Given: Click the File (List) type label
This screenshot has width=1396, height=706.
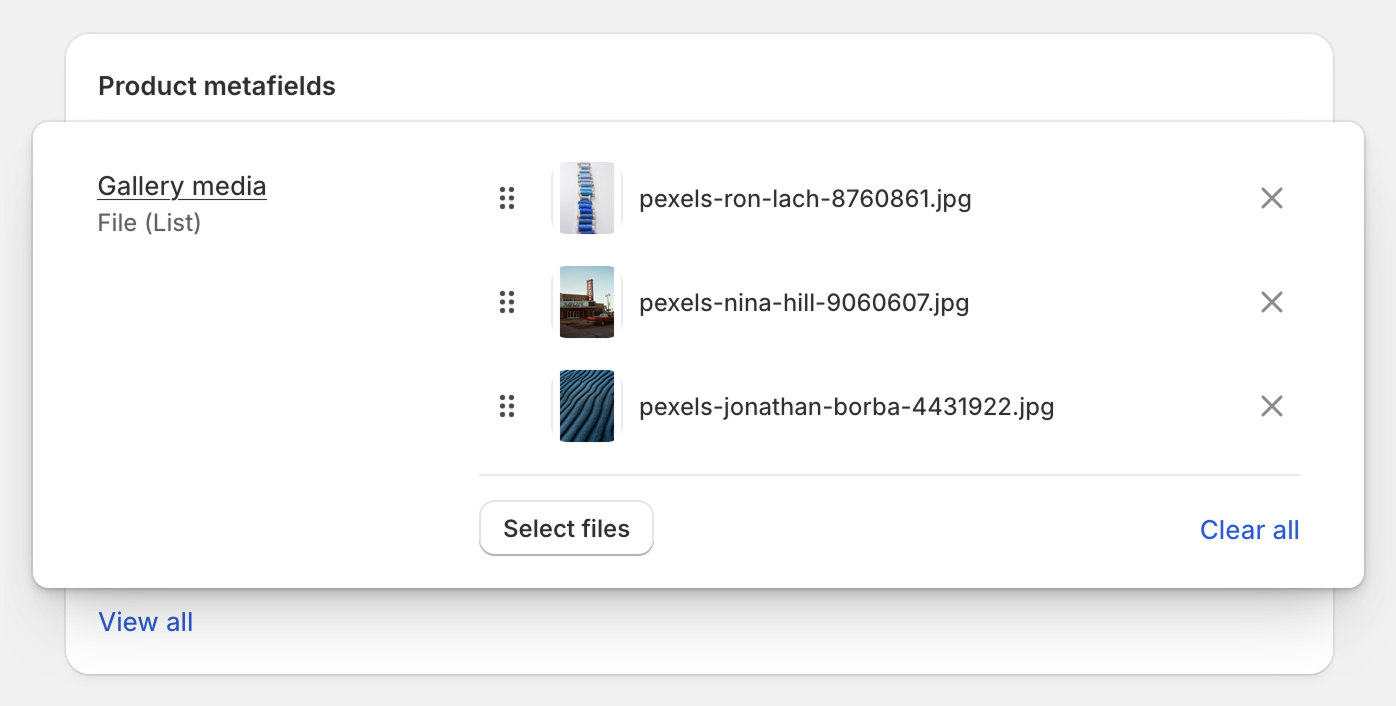Looking at the screenshot, I should point(149,222).
